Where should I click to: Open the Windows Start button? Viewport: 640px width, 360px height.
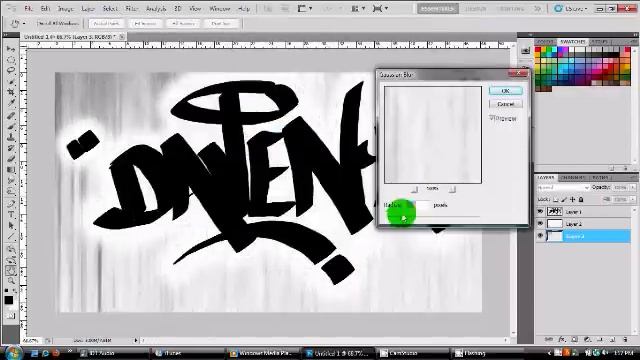click(x=13, y=352)
